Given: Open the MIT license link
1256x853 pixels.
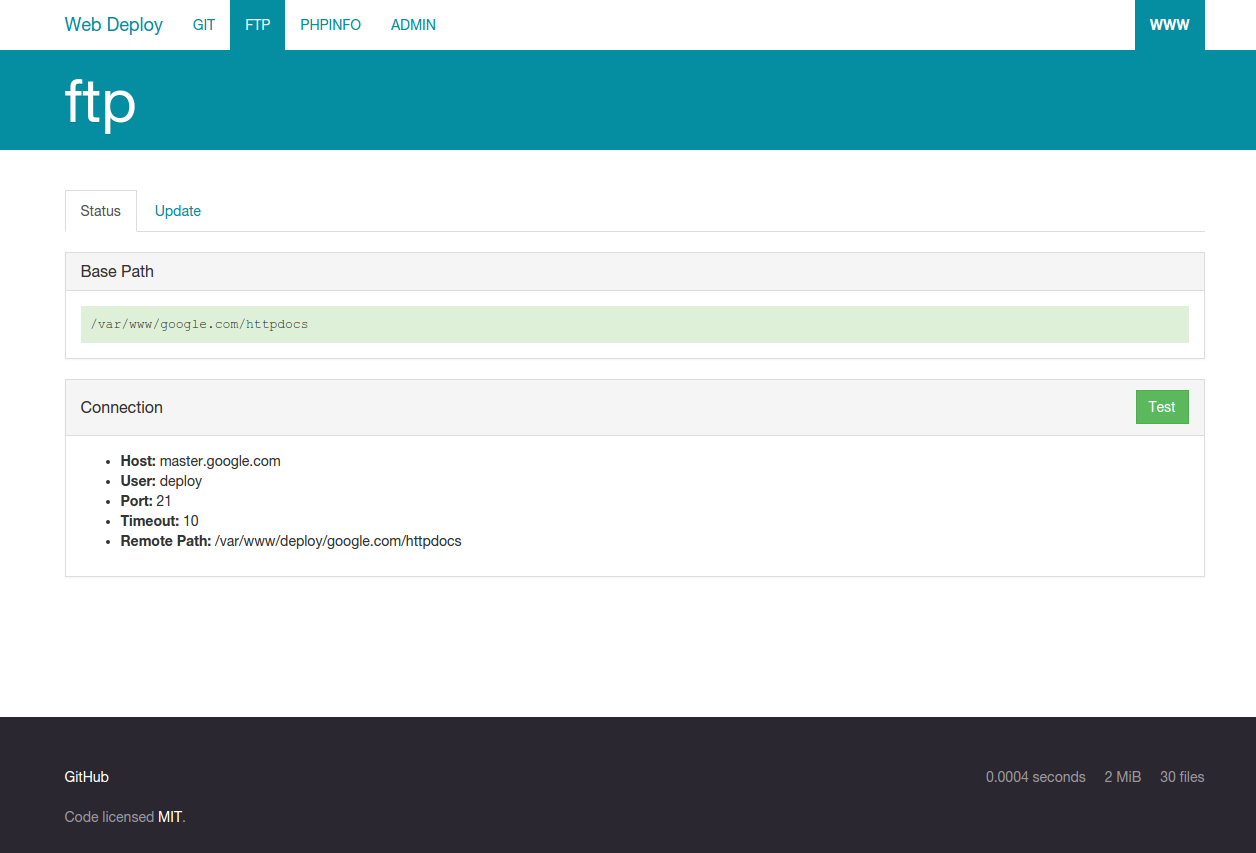Looking at the screenshot, I should [170, 817].
